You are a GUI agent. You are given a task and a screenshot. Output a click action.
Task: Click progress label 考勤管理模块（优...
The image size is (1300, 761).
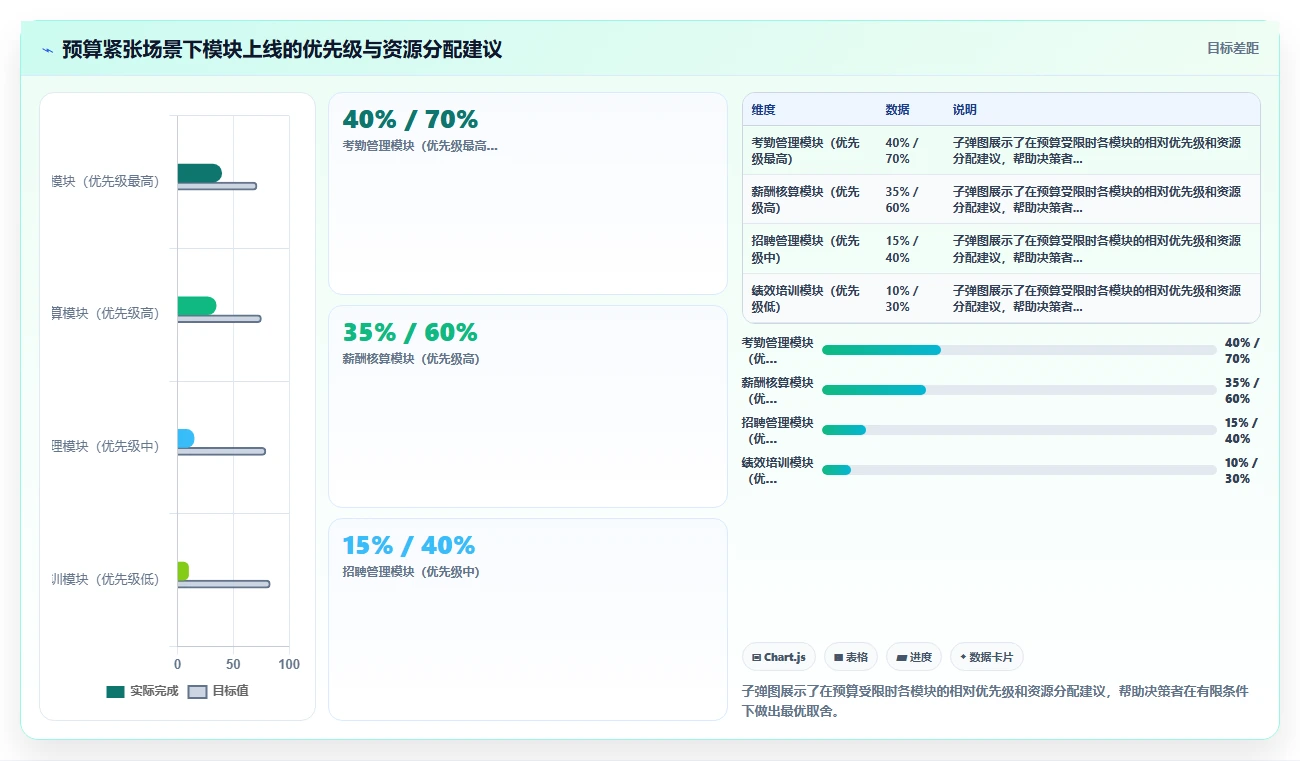tap(778, 350)
